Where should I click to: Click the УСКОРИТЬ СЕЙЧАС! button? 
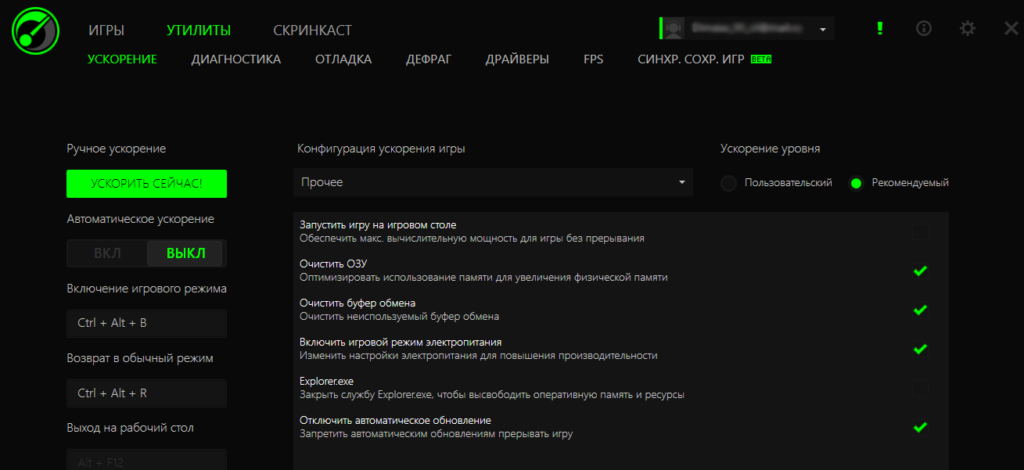[146, 183]
